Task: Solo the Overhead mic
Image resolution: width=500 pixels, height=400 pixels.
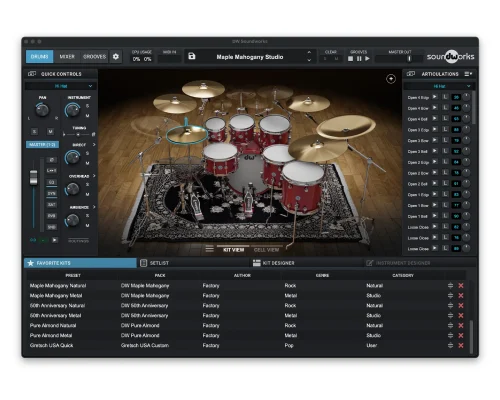Action: click(x=87, y=184)
